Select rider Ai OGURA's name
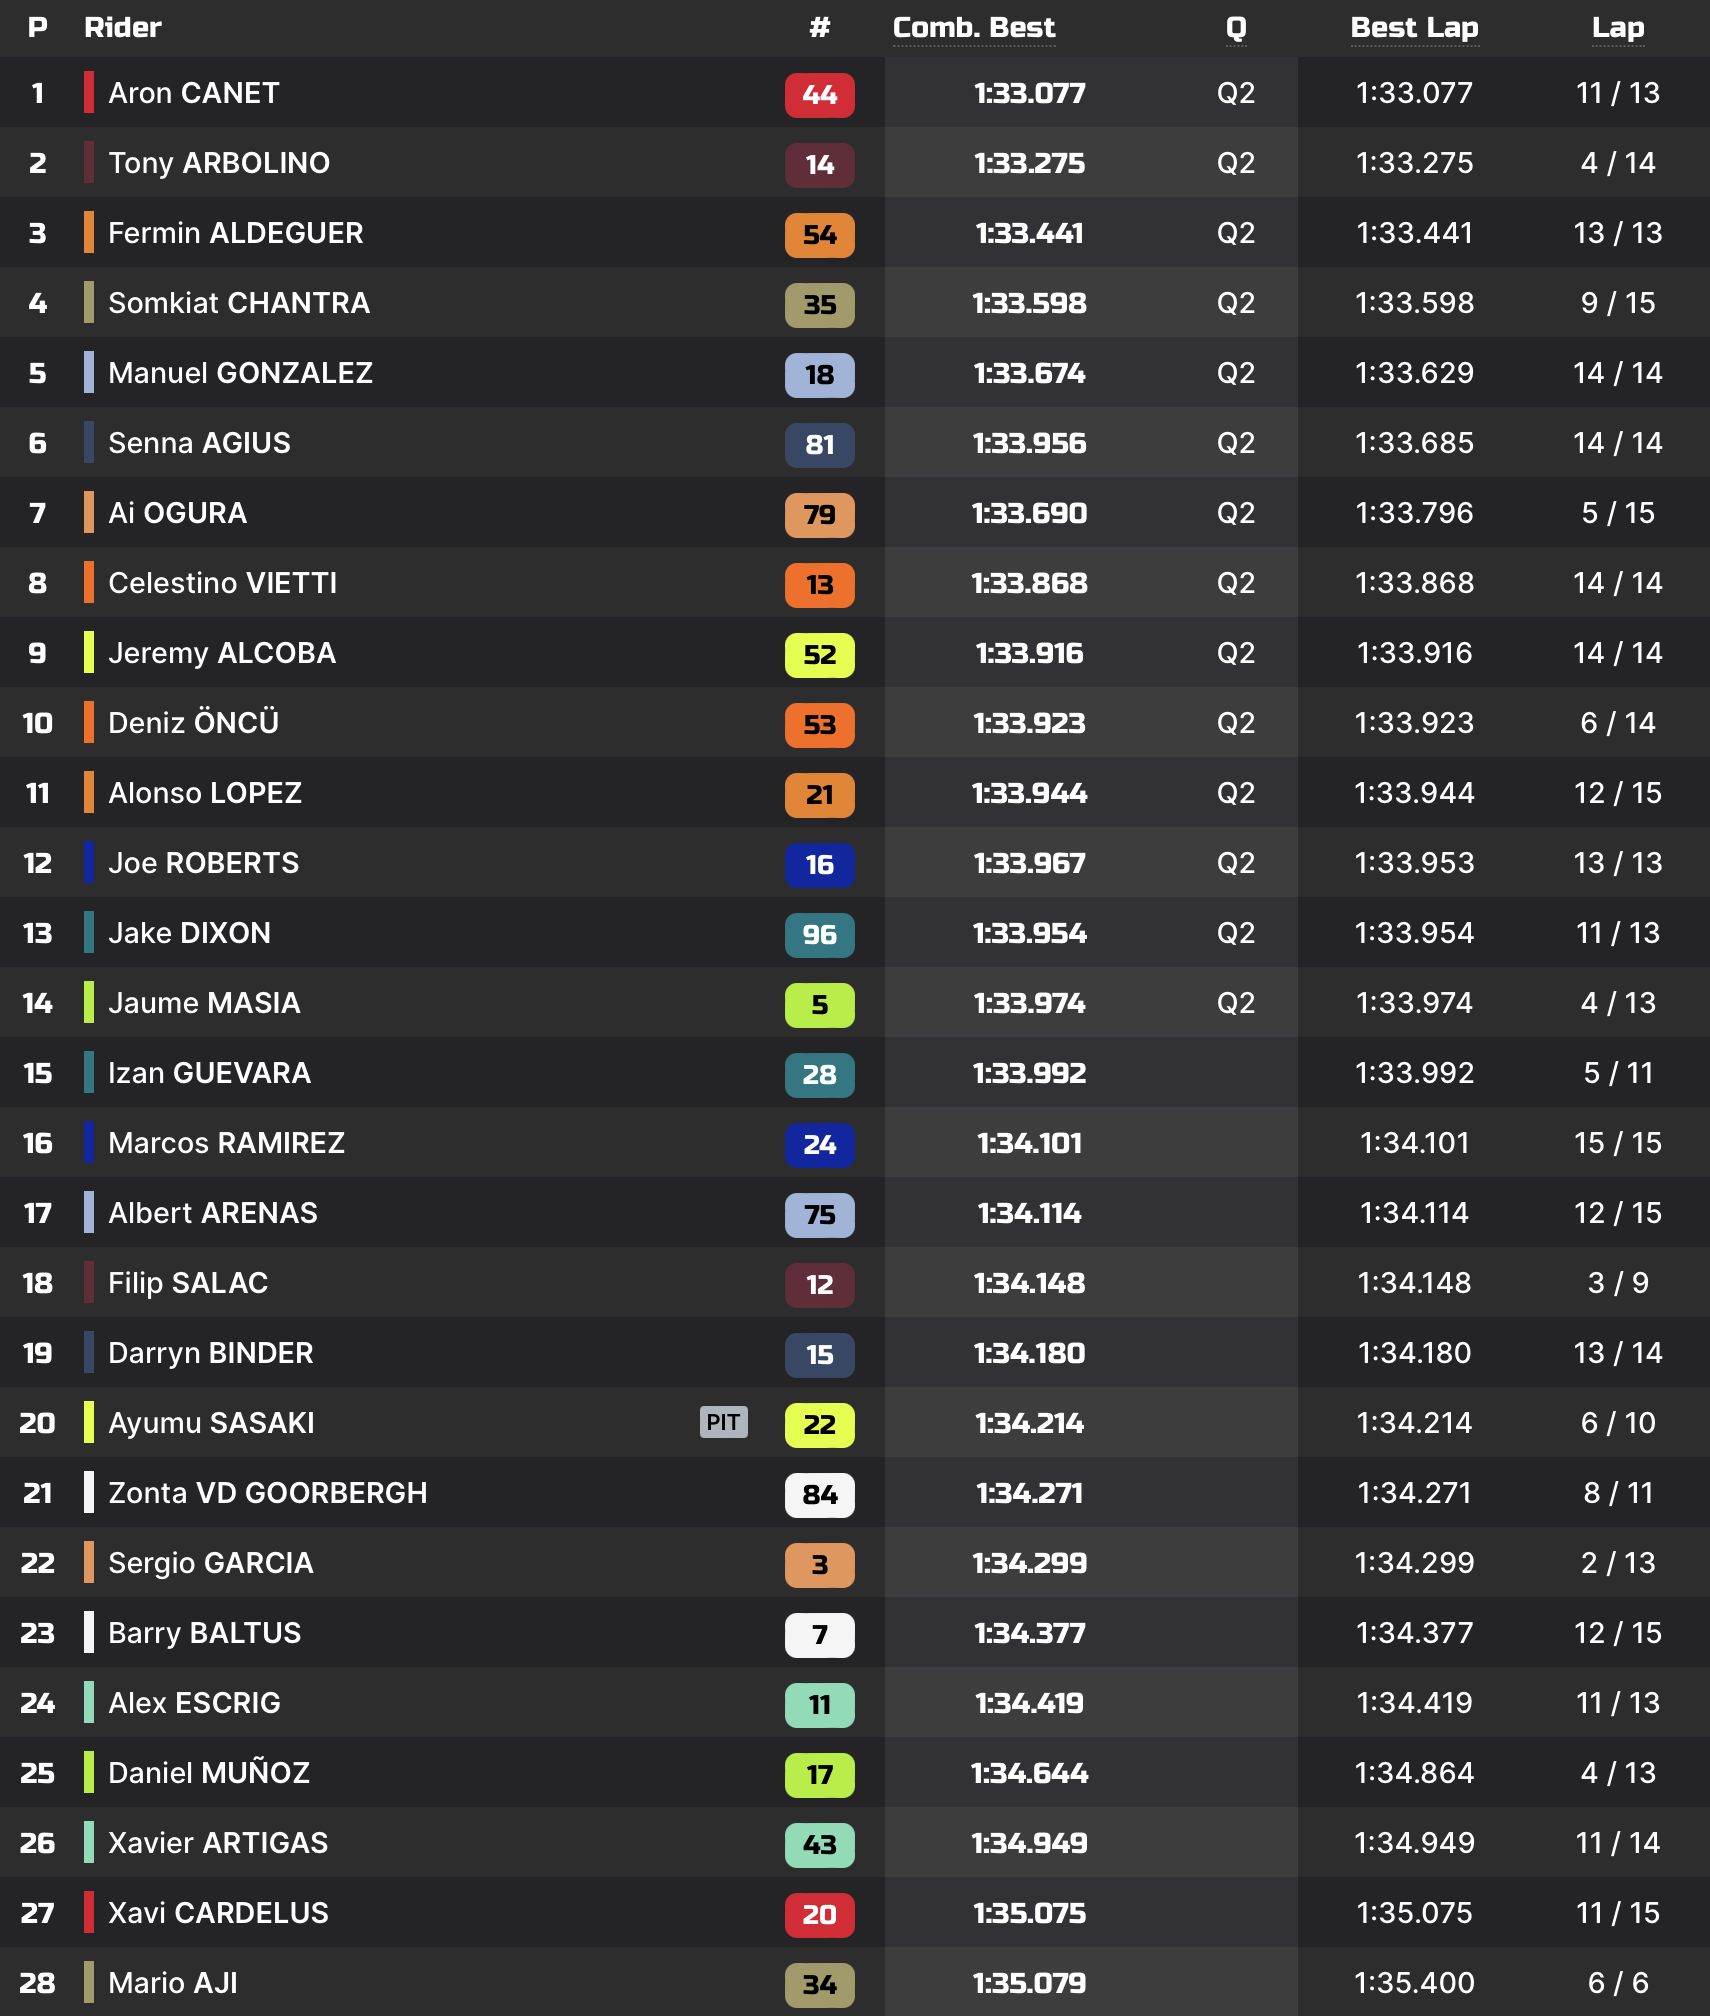Image resolution: width=1710 pixels, height=2016 pixels. tap(177, 513)
